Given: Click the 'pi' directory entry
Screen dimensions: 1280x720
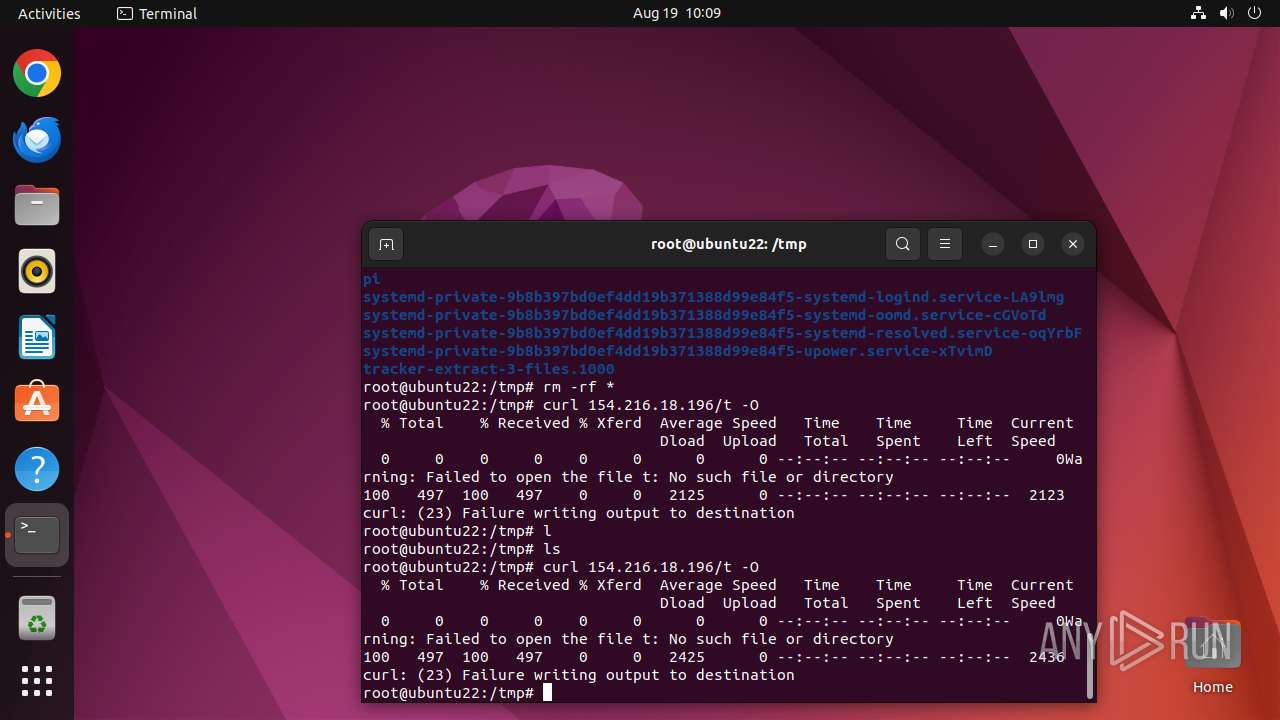Looking at the screenshot, I should tap(371, 279).
